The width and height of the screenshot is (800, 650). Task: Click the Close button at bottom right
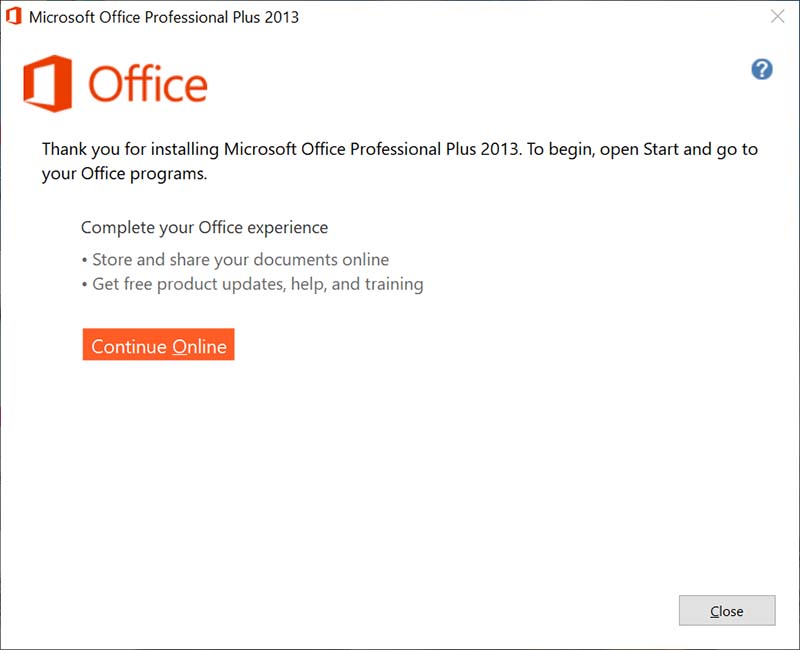(727, 610)
